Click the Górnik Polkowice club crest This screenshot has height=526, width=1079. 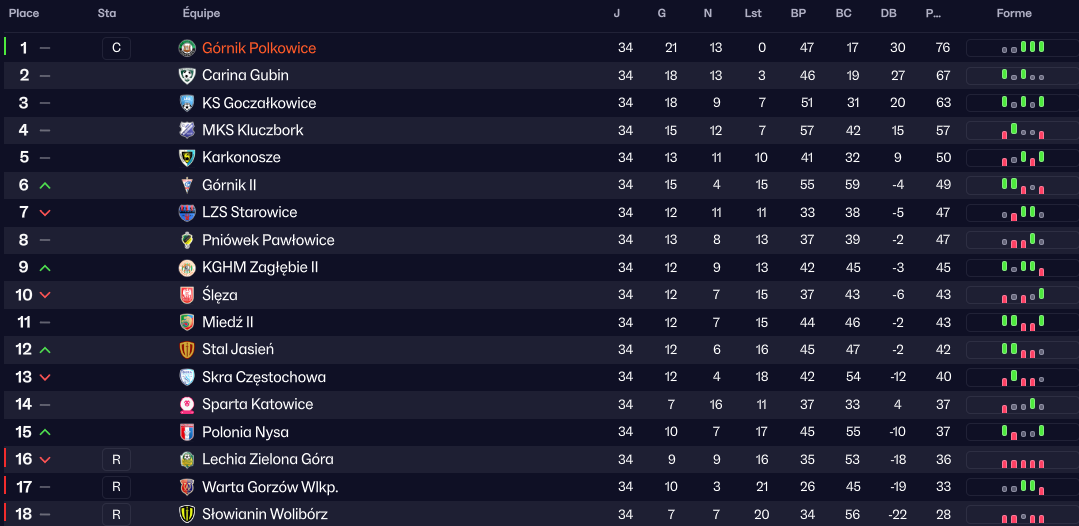187,48
